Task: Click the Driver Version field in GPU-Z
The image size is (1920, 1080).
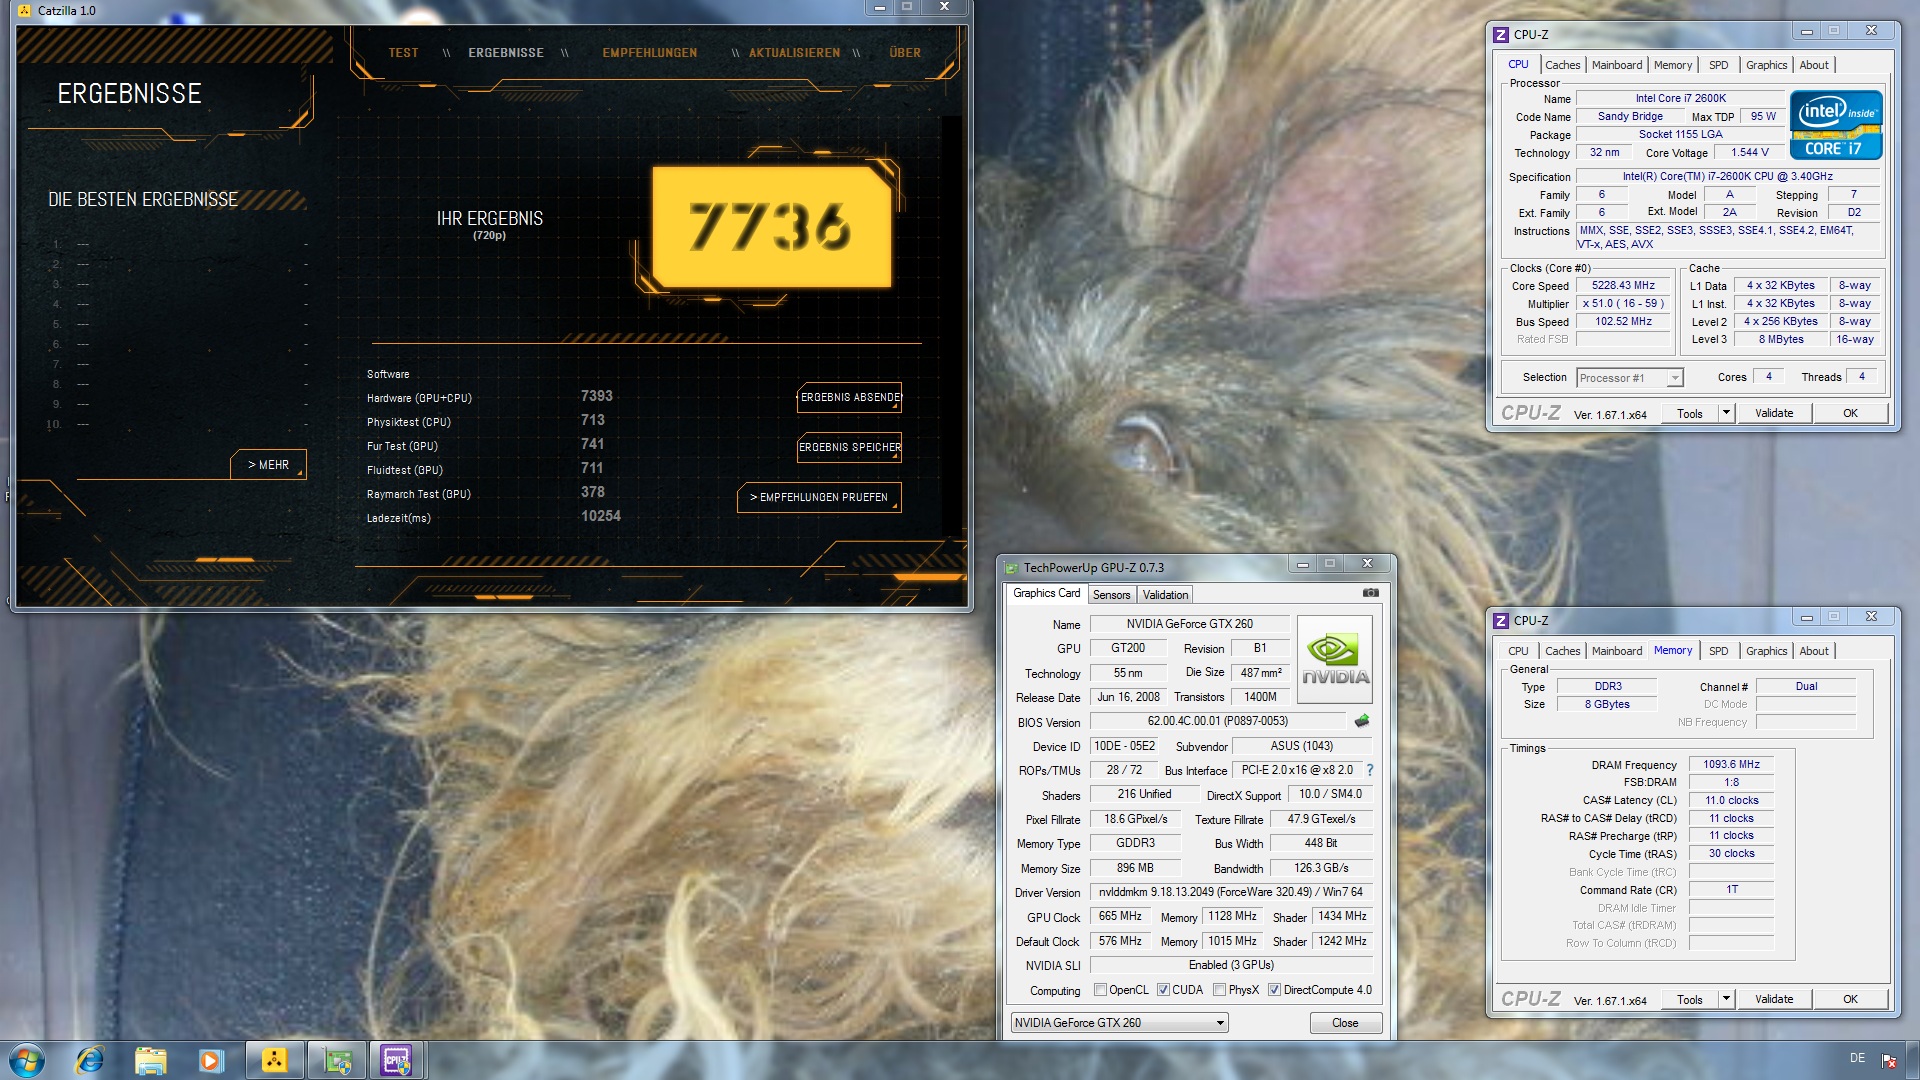Action: pos(1230,892)
